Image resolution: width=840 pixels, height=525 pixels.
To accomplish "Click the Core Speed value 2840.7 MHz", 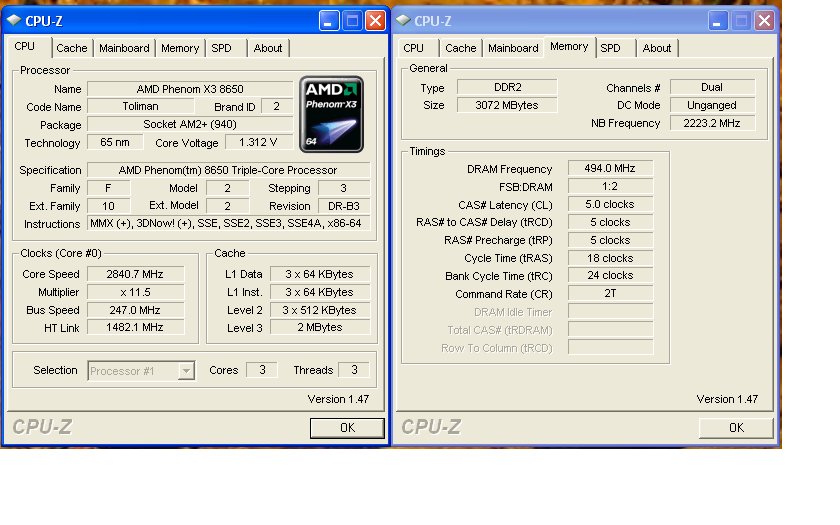I will pos(135,274).
